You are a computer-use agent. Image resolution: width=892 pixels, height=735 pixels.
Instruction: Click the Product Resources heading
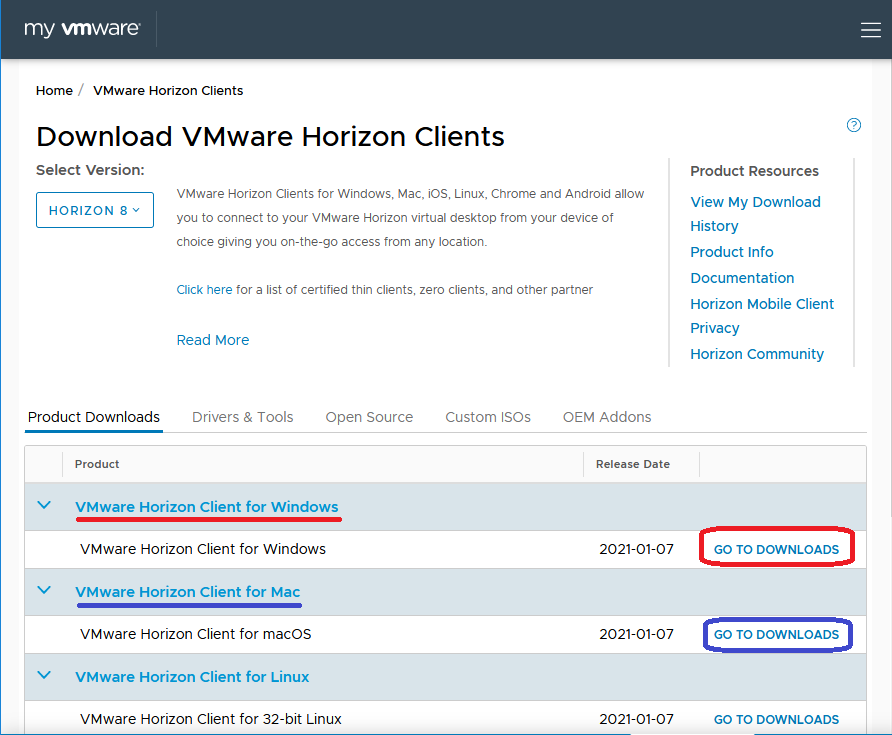click(754, 171)
